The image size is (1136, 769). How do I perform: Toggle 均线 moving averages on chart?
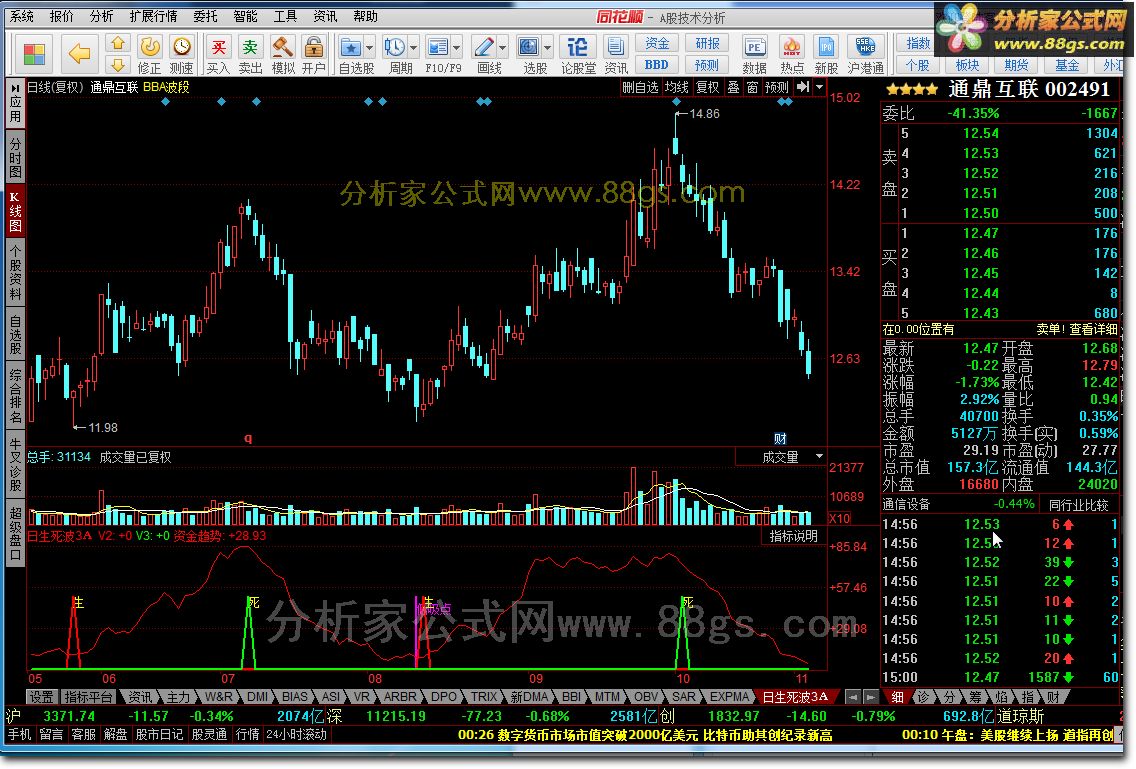(677, 87)
